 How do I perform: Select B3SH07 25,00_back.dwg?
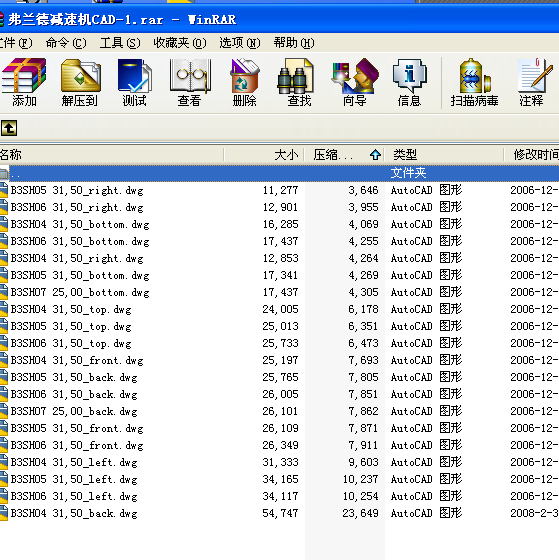point(74,411)
